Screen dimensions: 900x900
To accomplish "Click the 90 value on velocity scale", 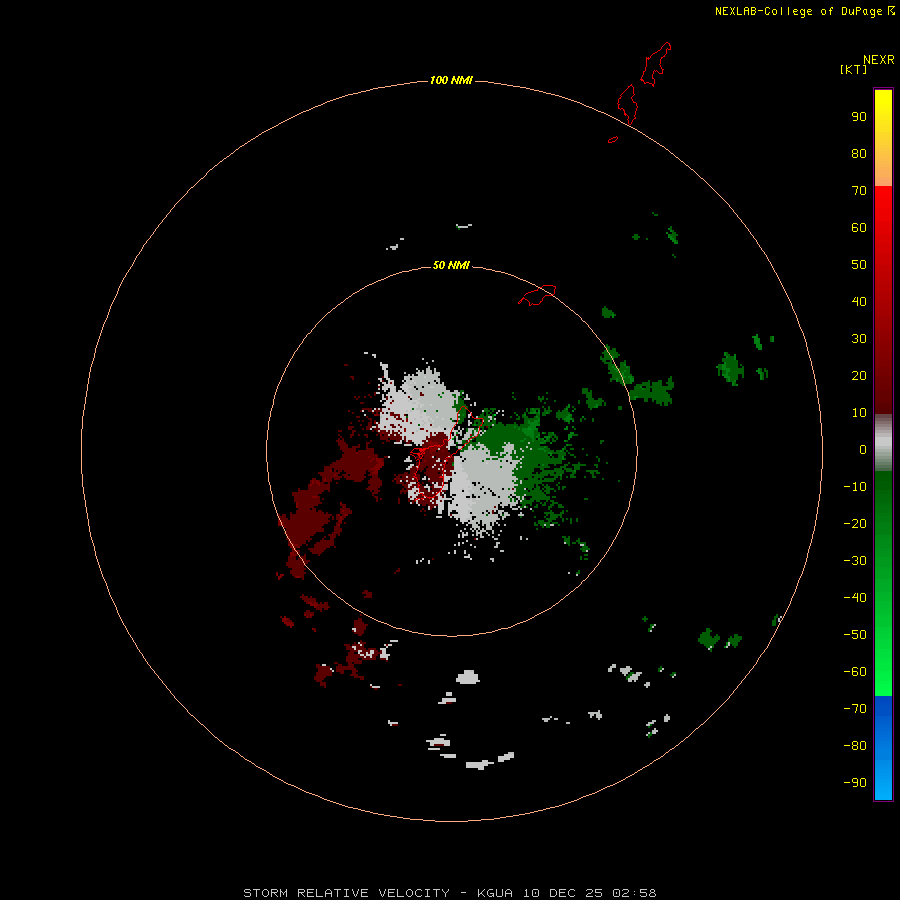I will (x=859, y=117).
